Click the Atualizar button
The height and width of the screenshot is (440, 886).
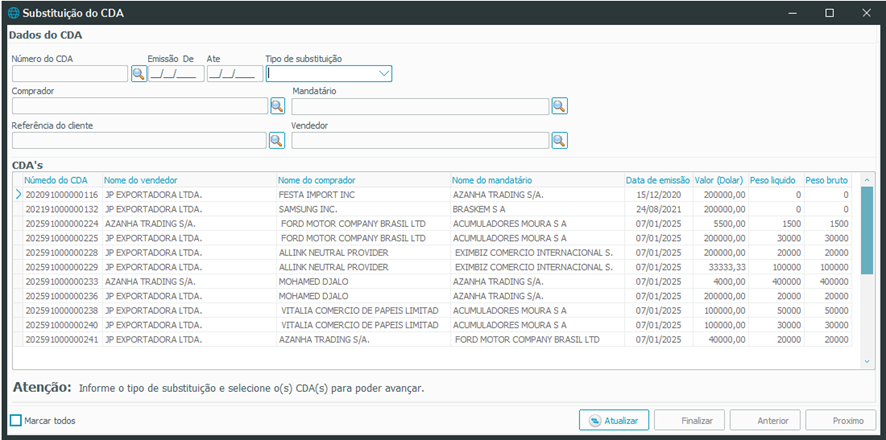click(x=614, y=420)
